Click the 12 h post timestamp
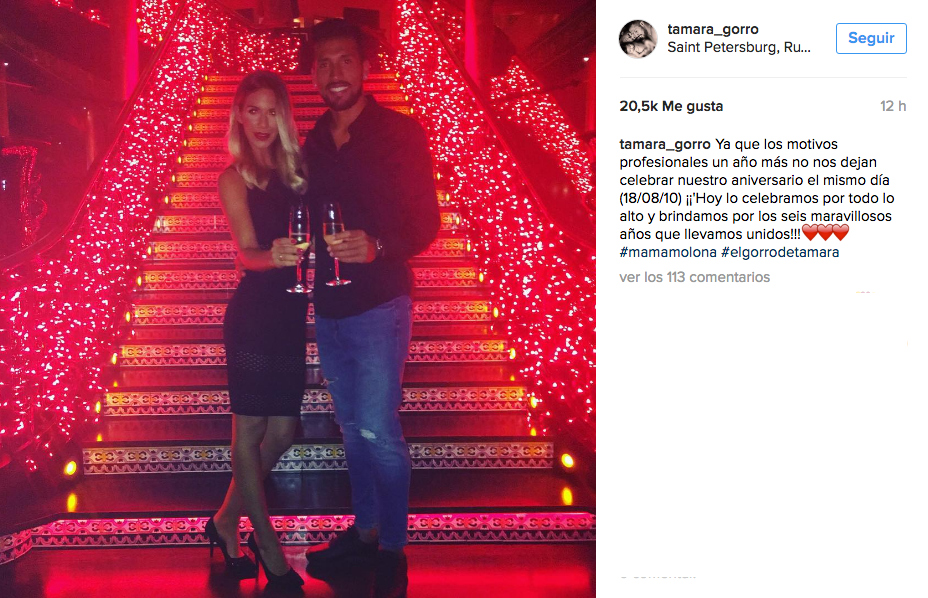Screen dimensions: 928x598 click(893, 106)
